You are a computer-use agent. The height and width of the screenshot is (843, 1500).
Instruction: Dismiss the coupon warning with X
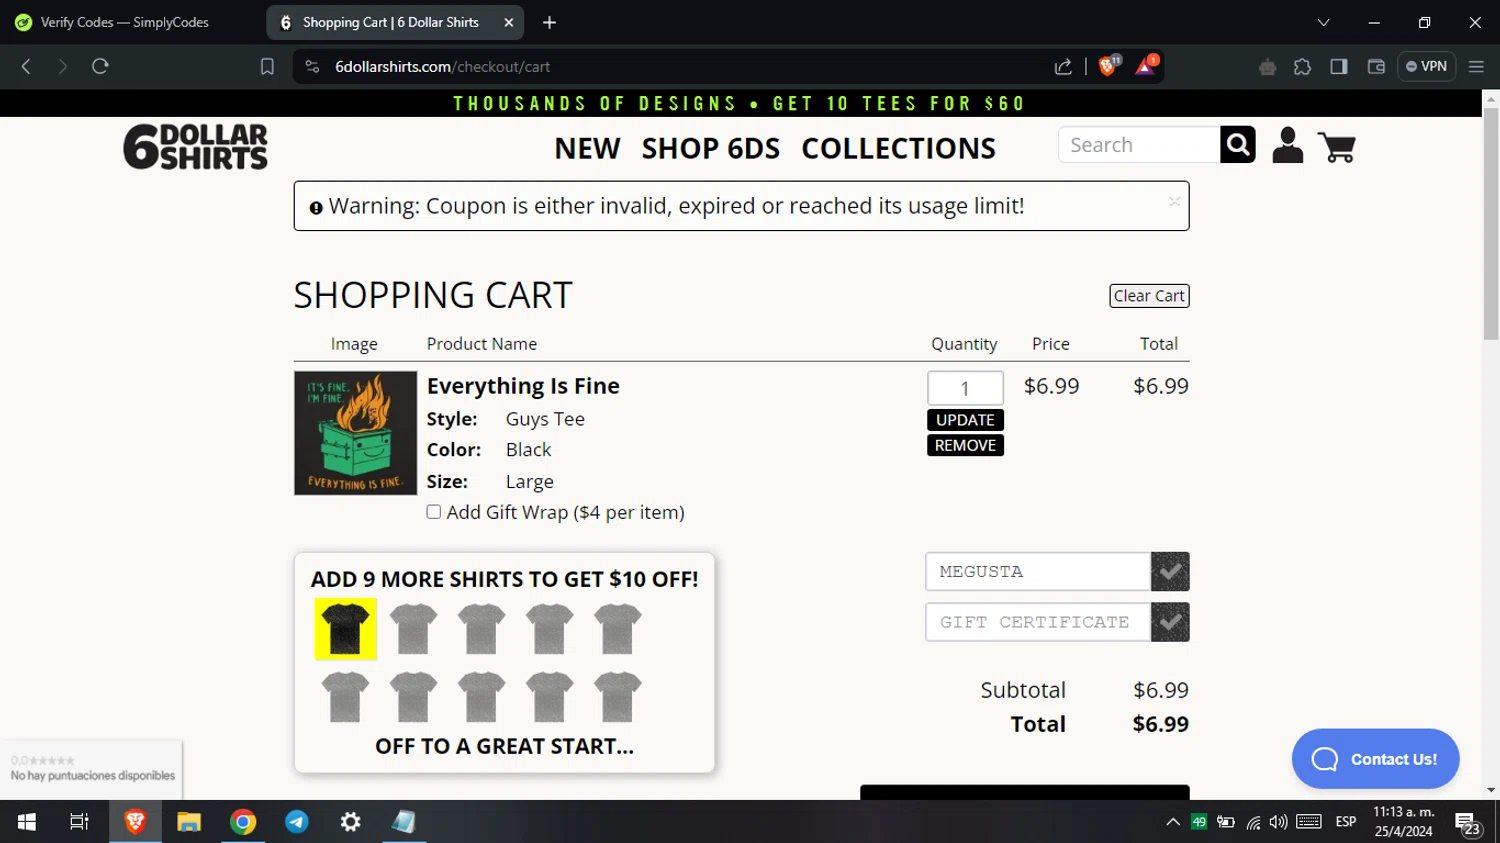click(x=1174, y=201)
